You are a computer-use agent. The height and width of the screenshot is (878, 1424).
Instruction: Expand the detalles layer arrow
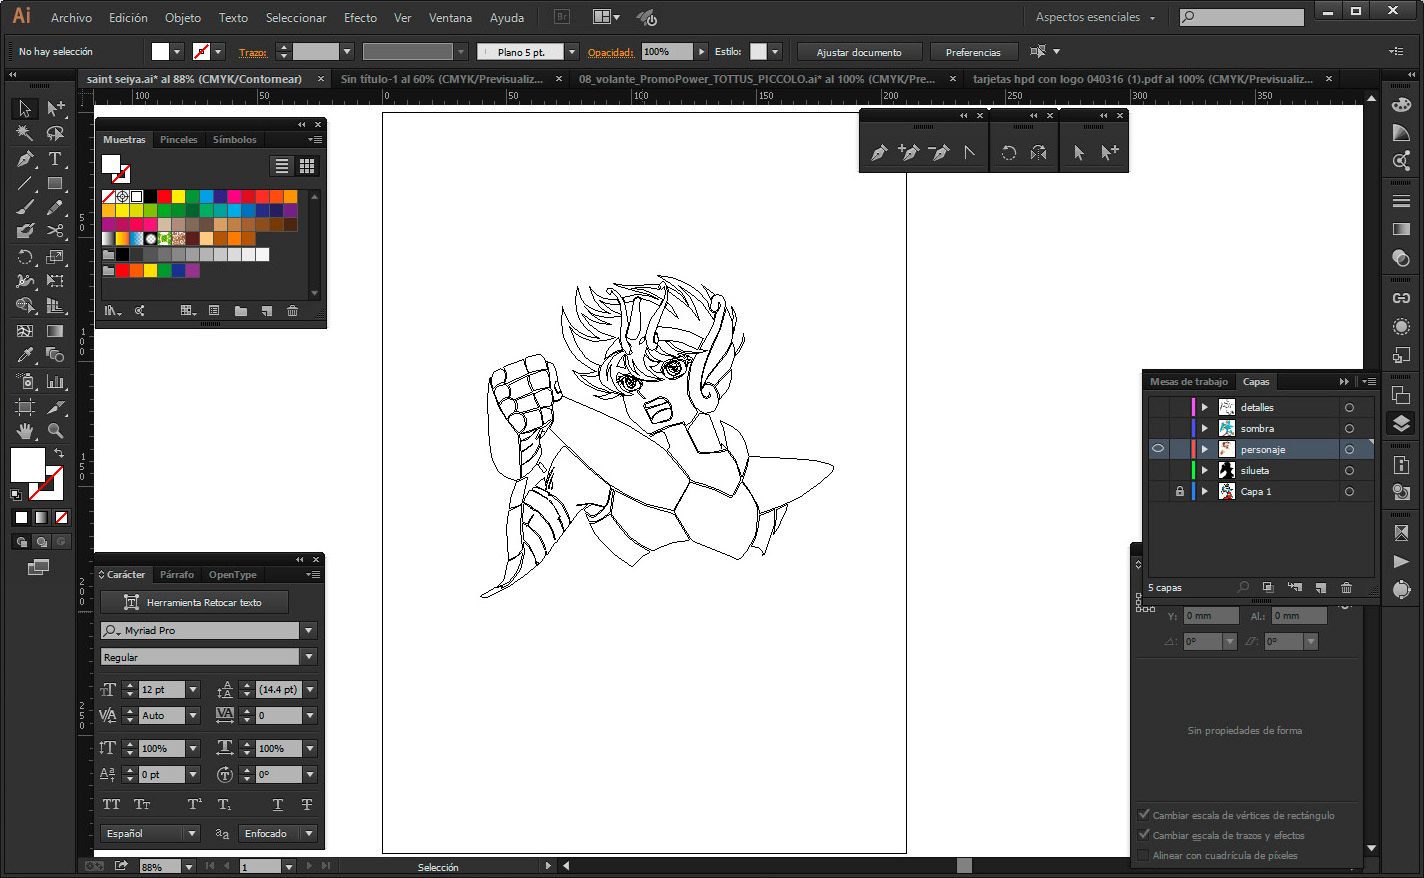coord(1205,407)
